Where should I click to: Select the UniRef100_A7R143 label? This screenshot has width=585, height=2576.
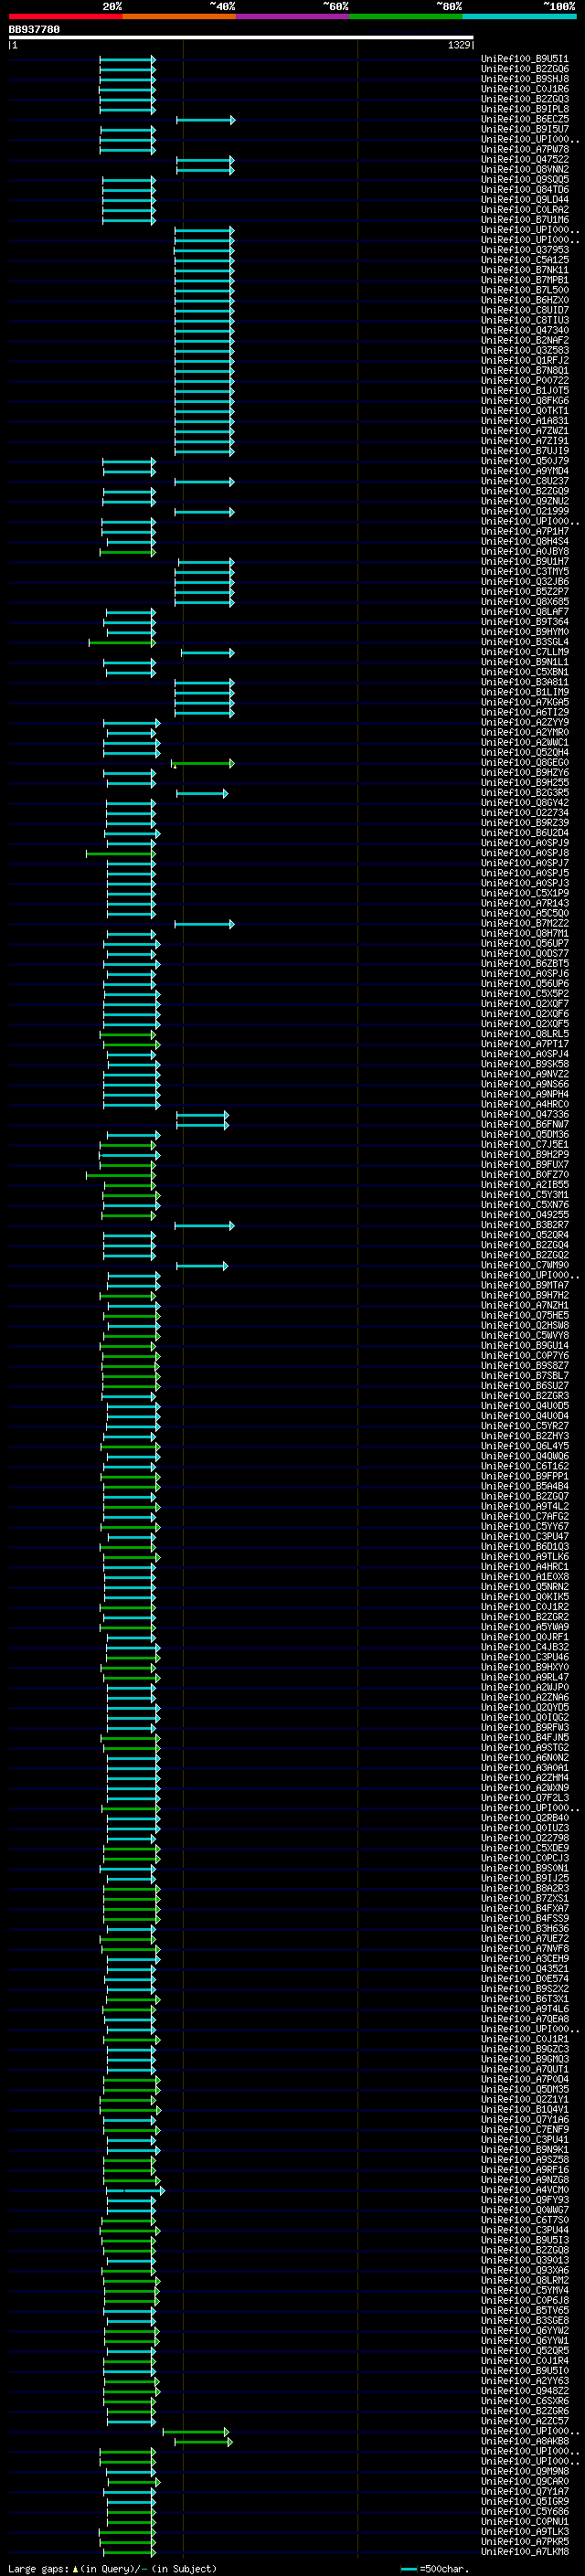coord(525,904)
